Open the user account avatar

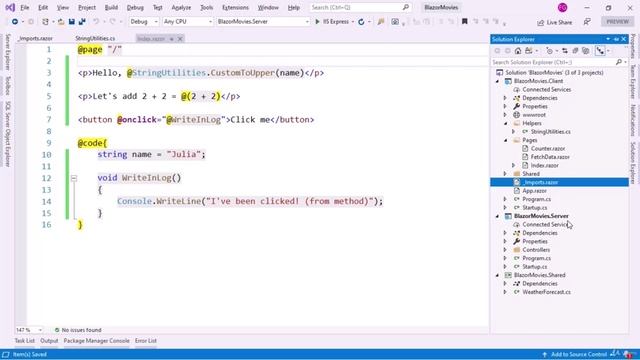(x=562, y=7)
